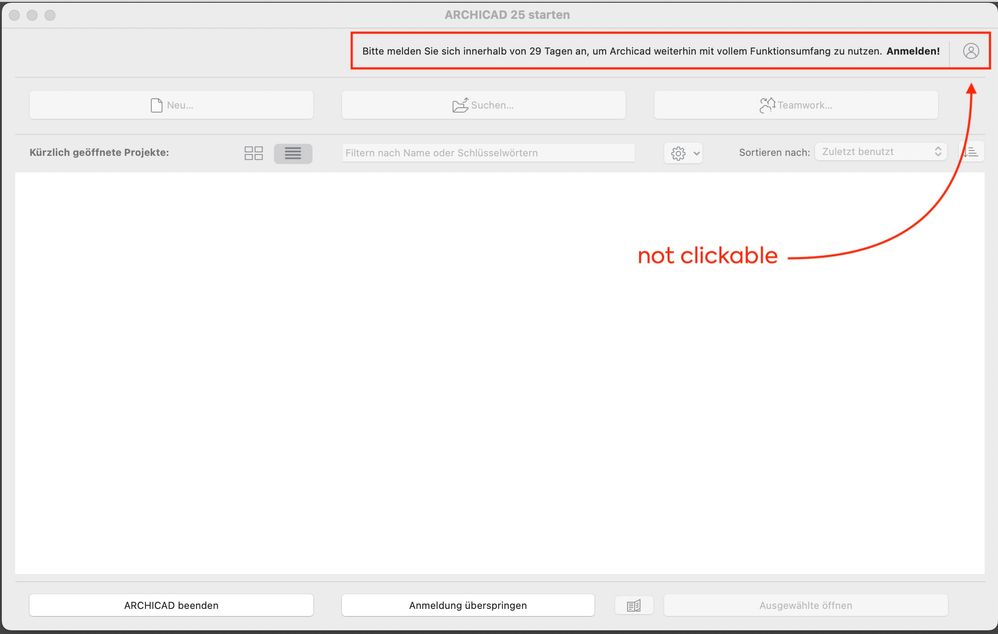Open project settings via the gear icon
Screen dimensions: 998x634
pos(680,151)
